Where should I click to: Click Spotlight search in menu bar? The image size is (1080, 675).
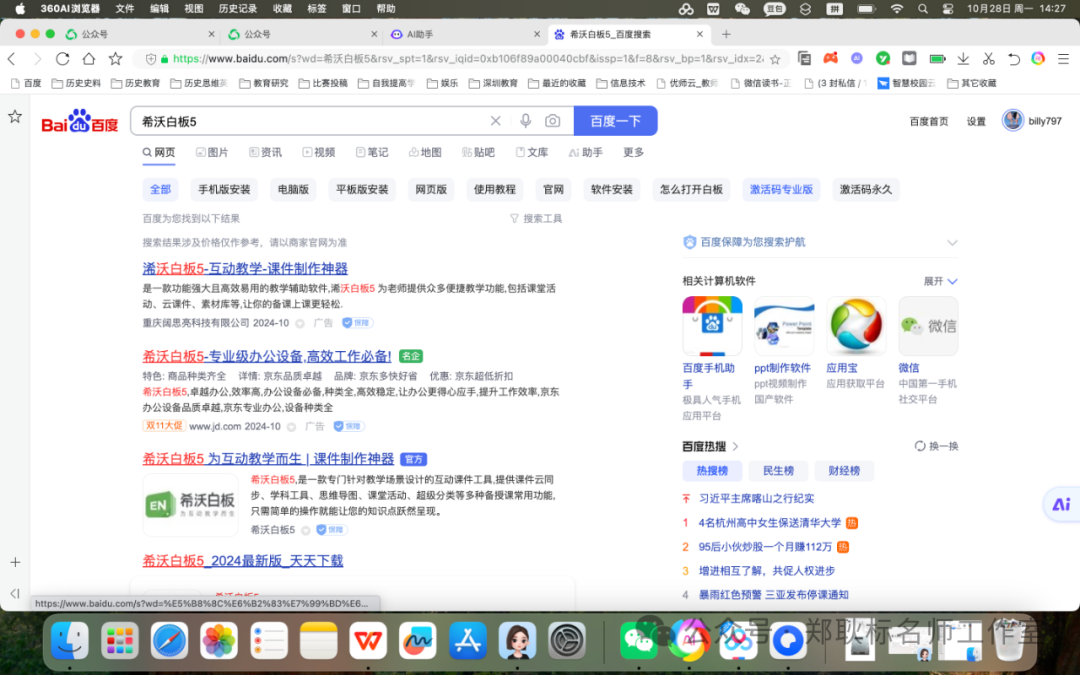(923, 9)
